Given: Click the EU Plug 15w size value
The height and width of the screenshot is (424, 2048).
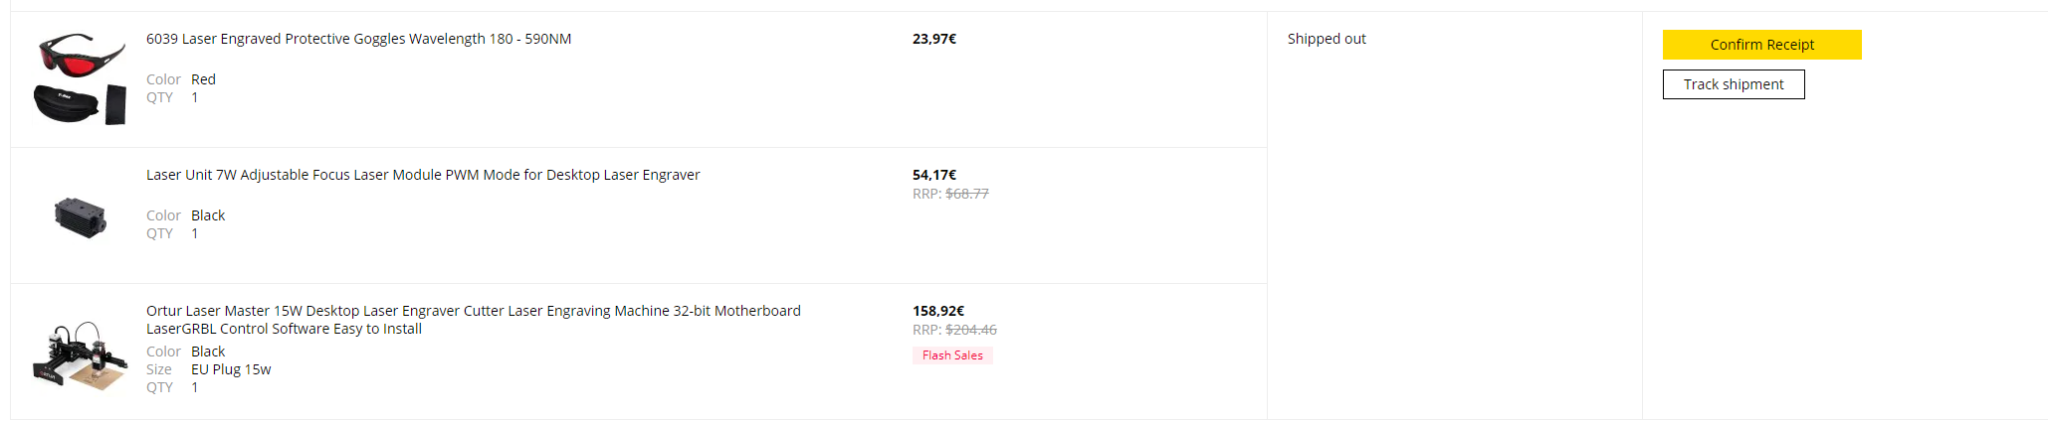Looking at the screenshot, I should pyautogui.click(x=231, y=370).
